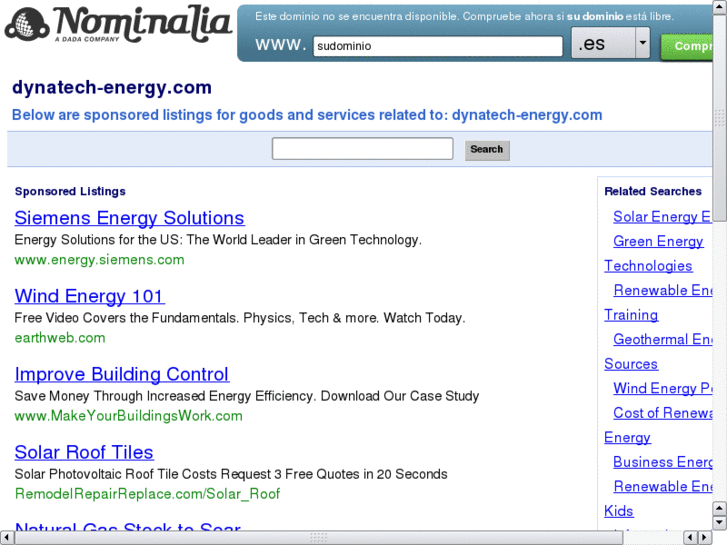
Task: Open www.energy.siemens.com URL text
Action: point(99,260)
